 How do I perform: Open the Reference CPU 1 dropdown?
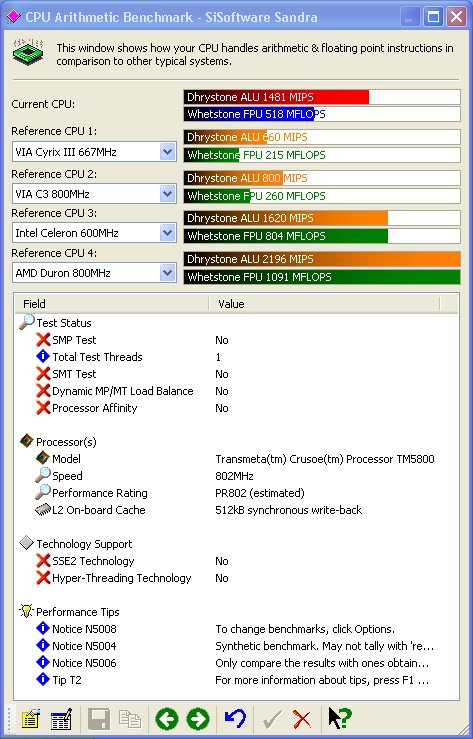[x=168, y=152]
